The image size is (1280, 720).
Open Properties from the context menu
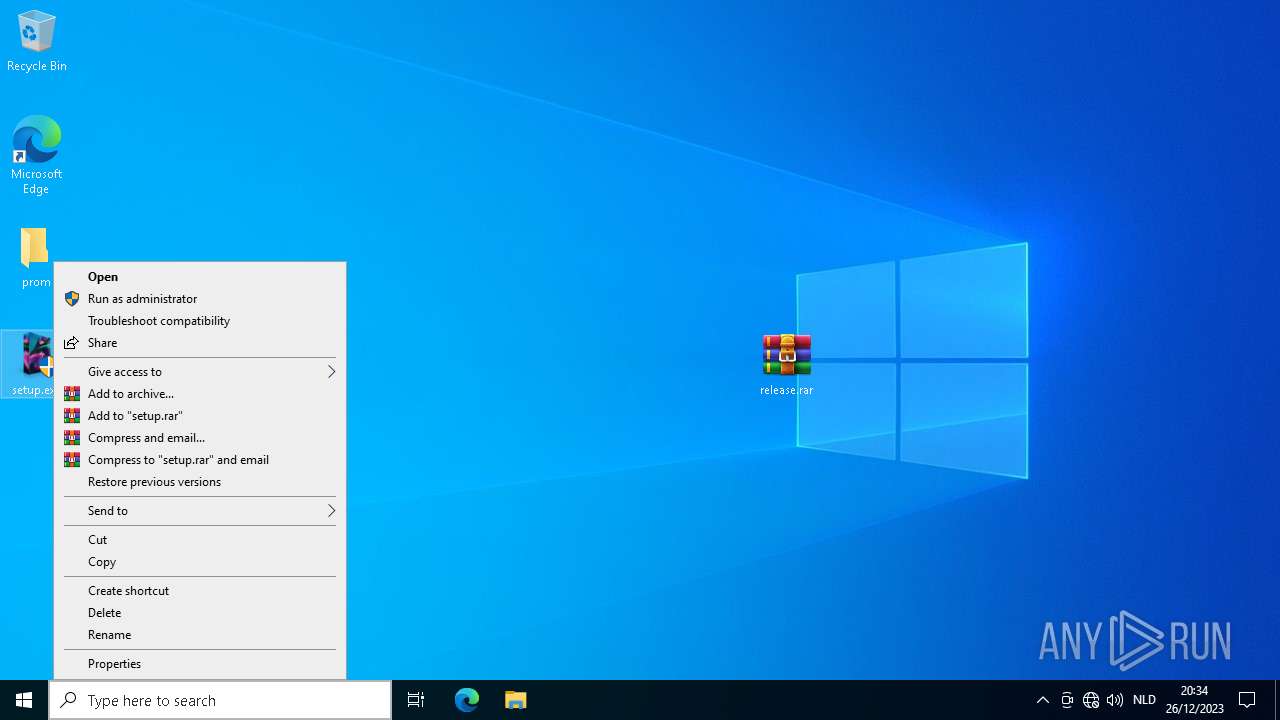click(200, 664)
